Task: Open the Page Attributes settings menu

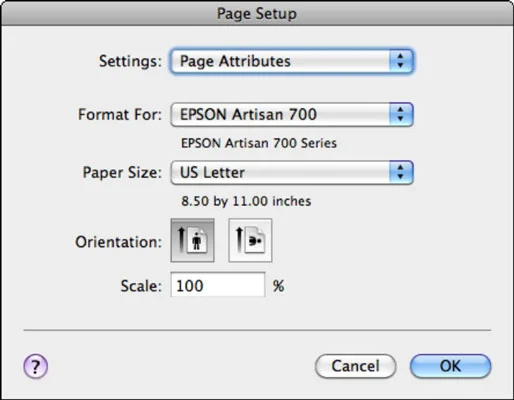Action: click(x=292, y=61)
